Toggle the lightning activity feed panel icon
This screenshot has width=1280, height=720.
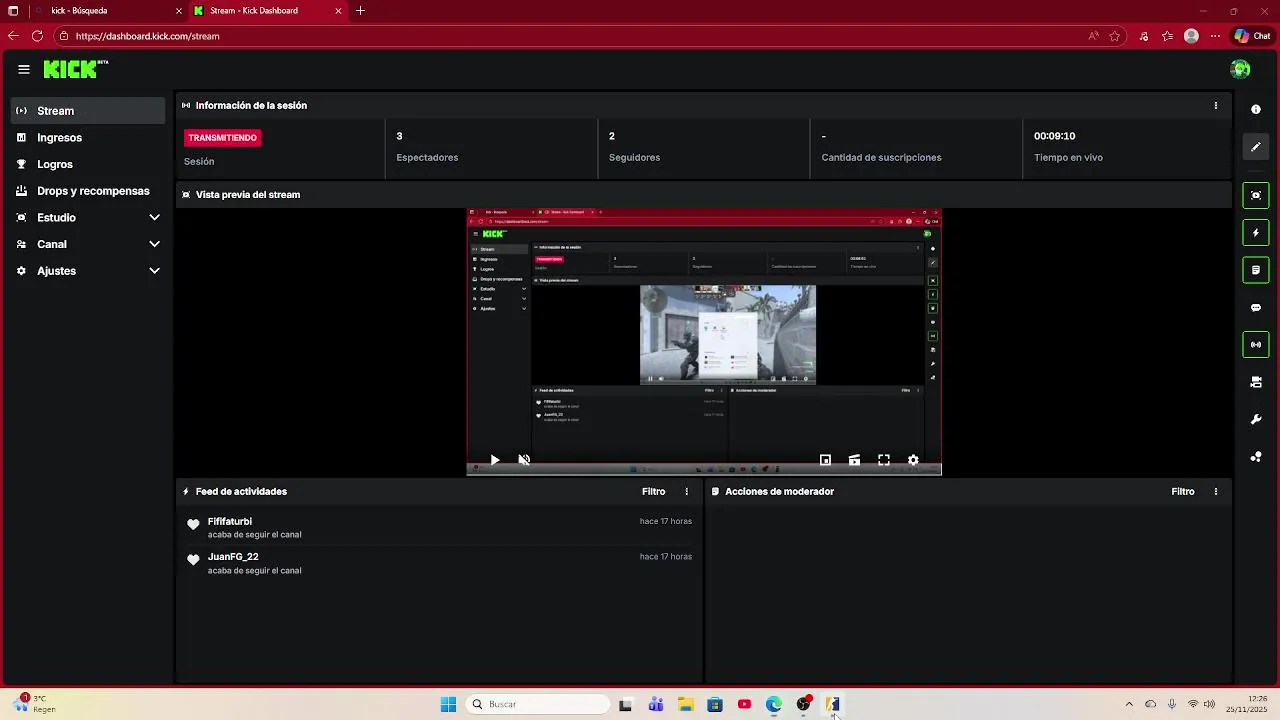(x=1256, y=233)
